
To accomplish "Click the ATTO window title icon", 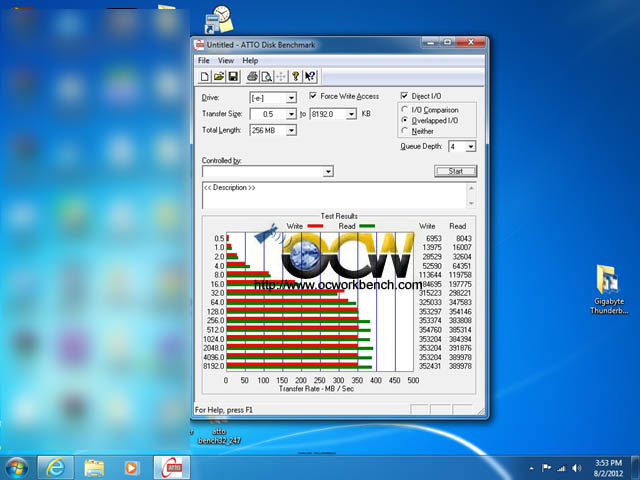I will tap(199, 44).
